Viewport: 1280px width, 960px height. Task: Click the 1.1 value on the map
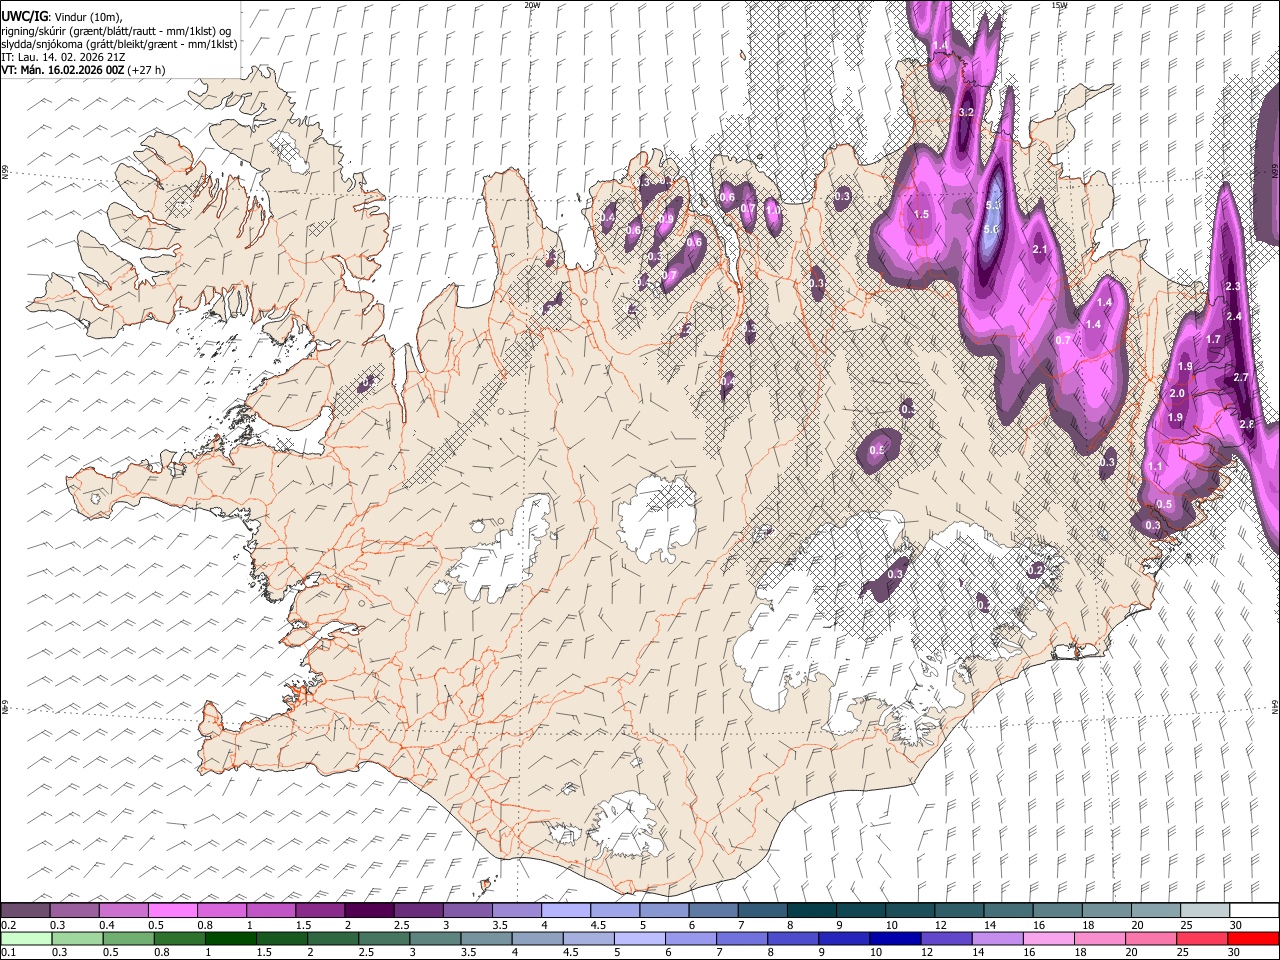coord(1155,467)
